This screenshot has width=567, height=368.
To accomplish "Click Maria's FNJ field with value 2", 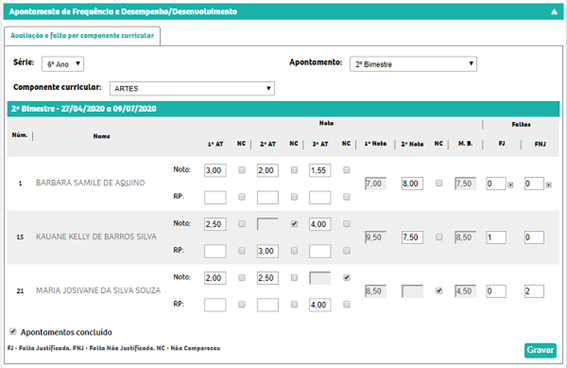I will pos(534,291).
